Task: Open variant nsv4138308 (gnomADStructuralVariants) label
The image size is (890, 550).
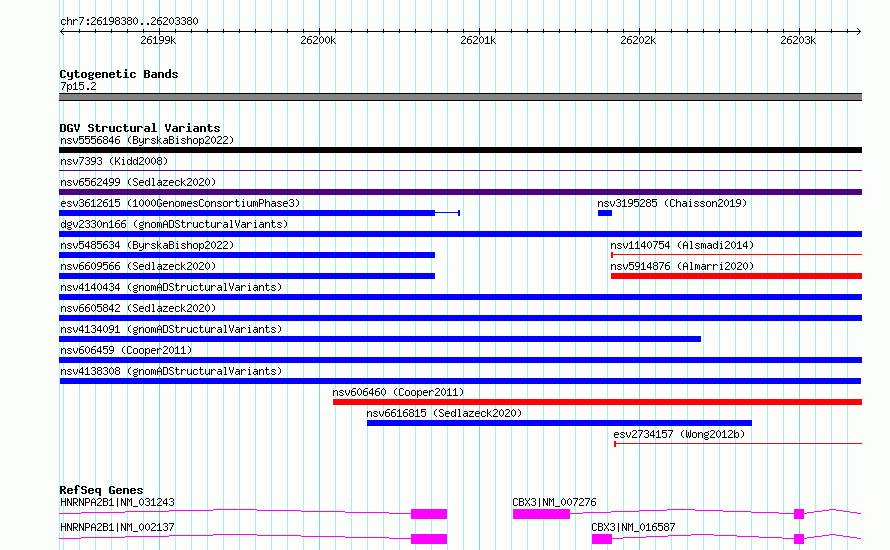Action: point(171,371)
